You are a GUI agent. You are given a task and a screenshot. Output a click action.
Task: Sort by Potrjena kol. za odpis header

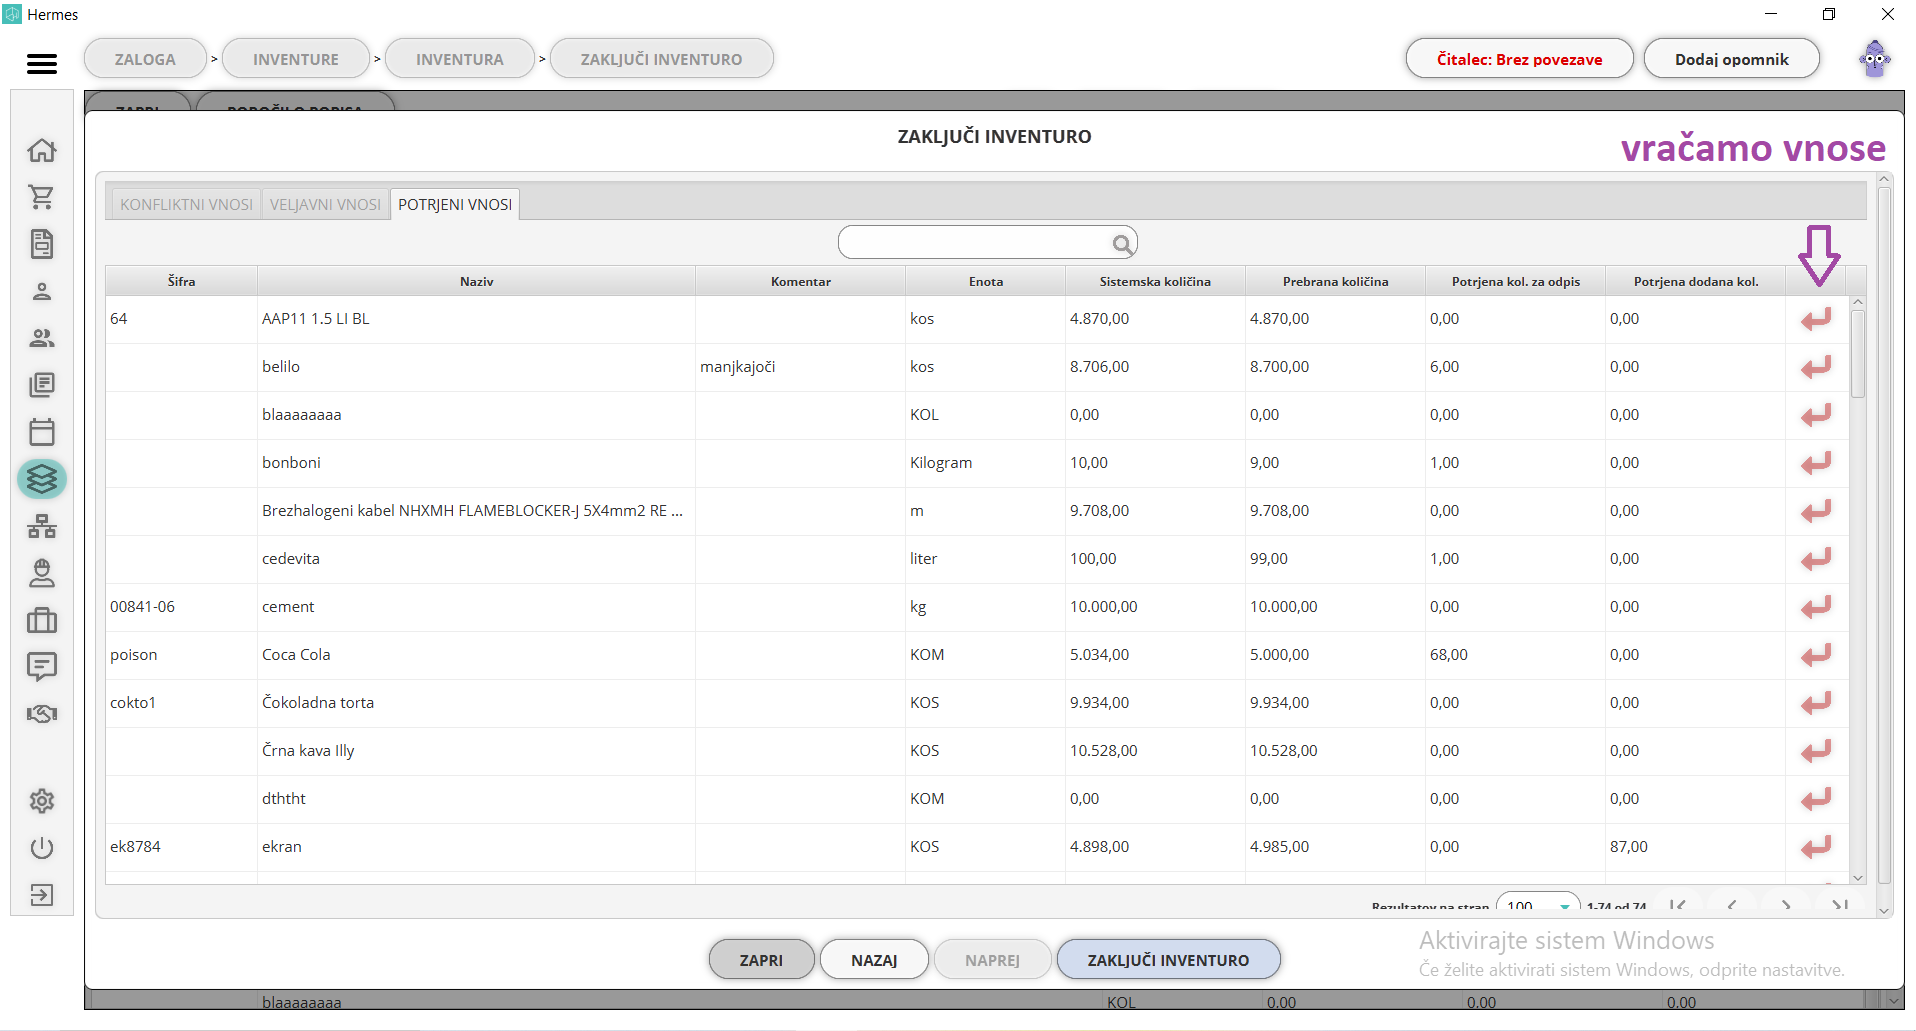point(1515,281)
